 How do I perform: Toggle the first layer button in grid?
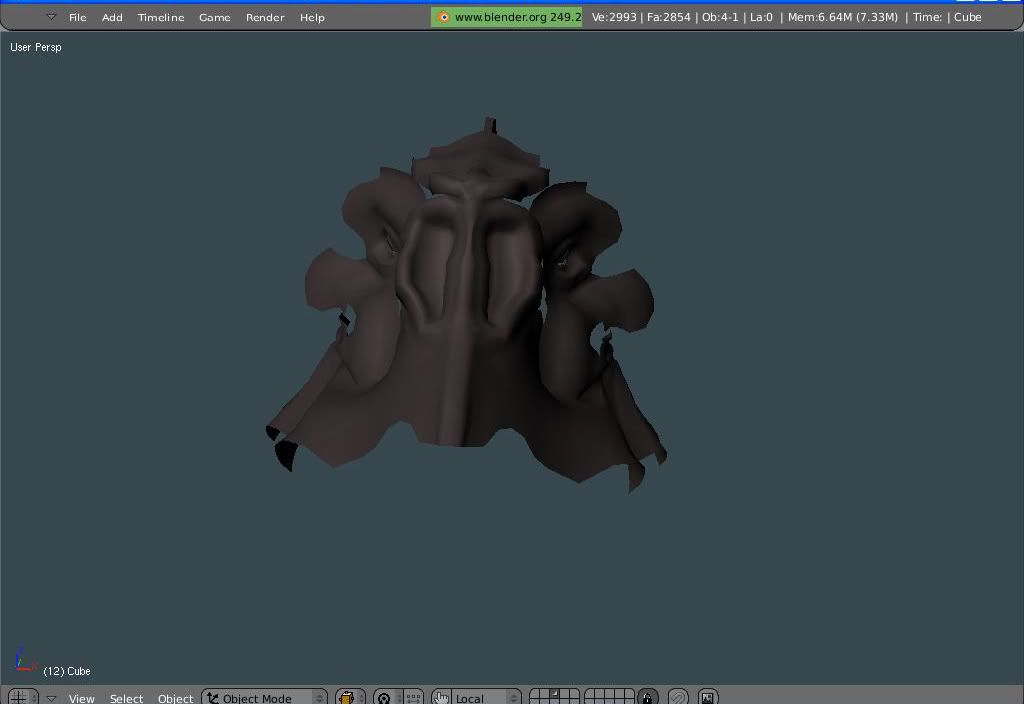pos(535,693)
